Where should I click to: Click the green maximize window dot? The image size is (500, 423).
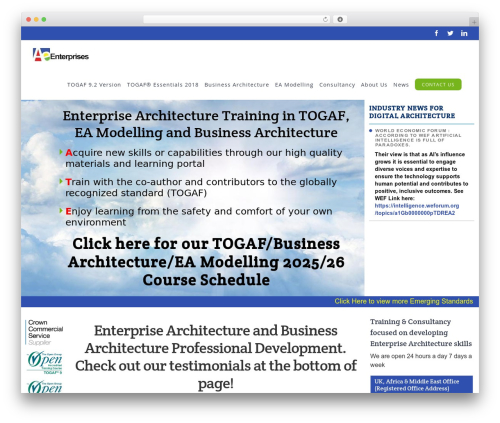pyautogui.click(x=44, y=19)
